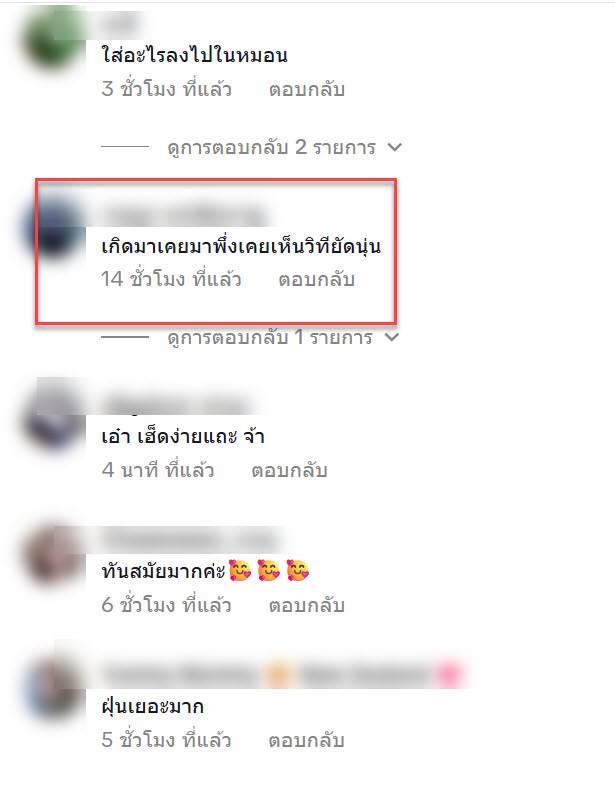Expand the ดูการตอบกลับ 1 รายการ replies
Image resolution: width=615 pixels, height=785 pixels.
click(x=269, y=337)
